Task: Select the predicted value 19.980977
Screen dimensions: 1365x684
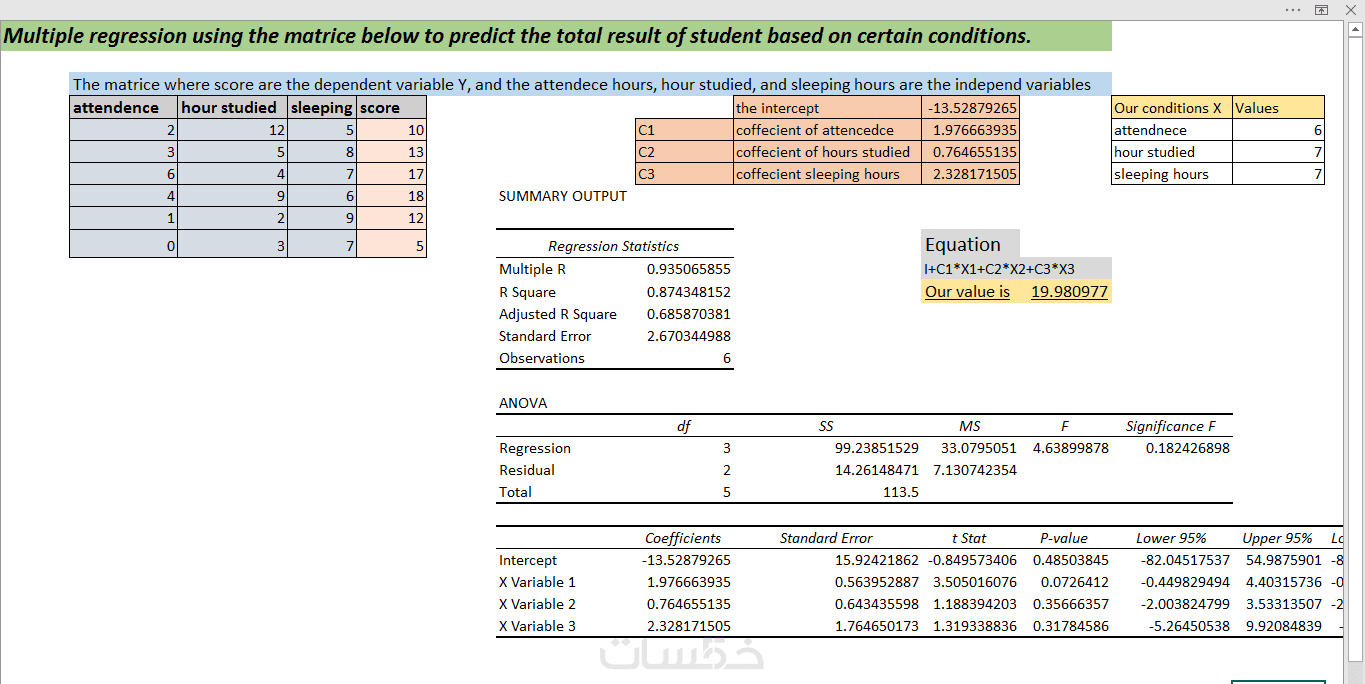Action: tap(1069, 292)
